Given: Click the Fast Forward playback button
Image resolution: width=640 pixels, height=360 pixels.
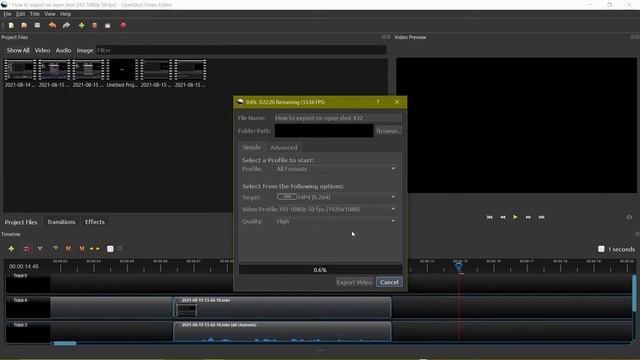Looking at the screenshot, I should tap(528, 217).
